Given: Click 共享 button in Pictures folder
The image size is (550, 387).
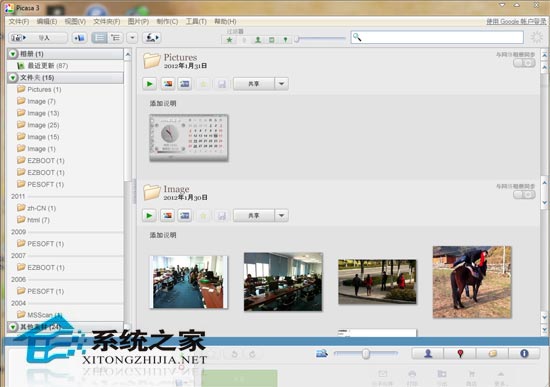Looking at the screenshot, I should [x=254, y=84].
